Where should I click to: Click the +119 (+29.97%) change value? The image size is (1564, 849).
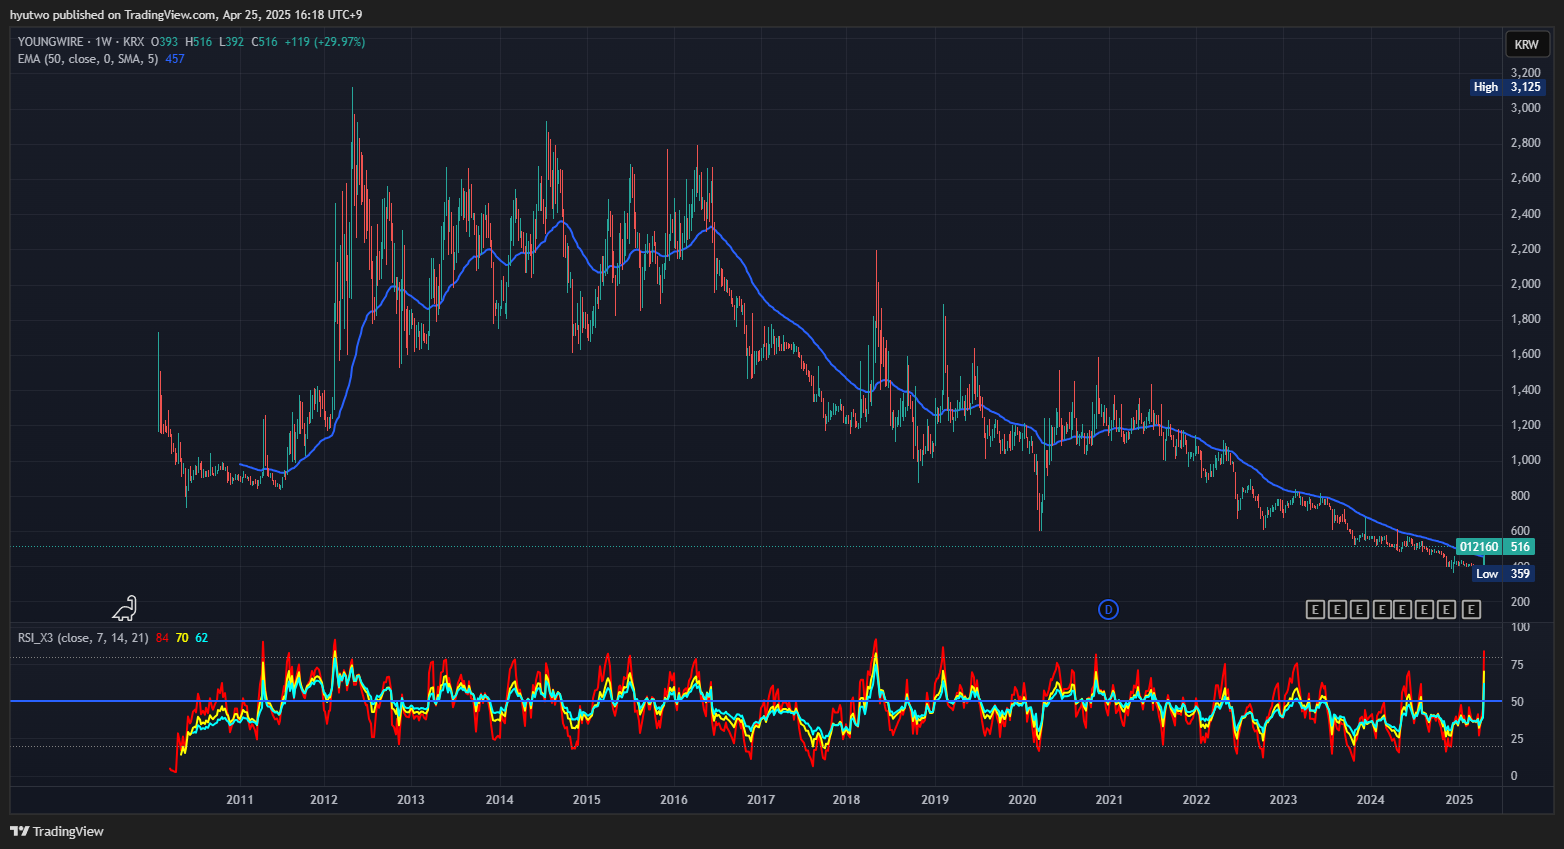coord(325,42)
